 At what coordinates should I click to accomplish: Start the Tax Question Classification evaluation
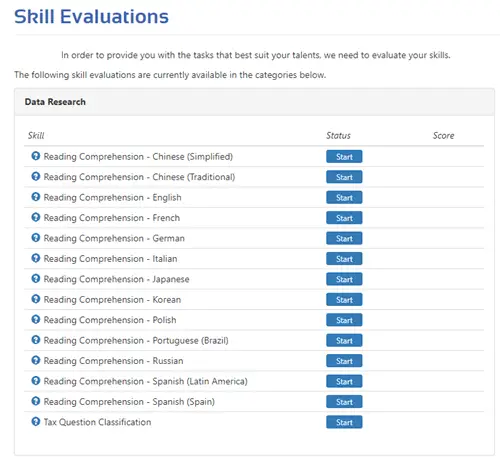pos(344,422)
